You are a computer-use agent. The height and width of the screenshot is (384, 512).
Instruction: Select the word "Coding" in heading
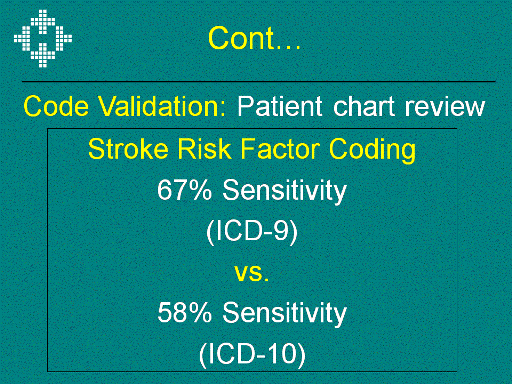(372, 150)
